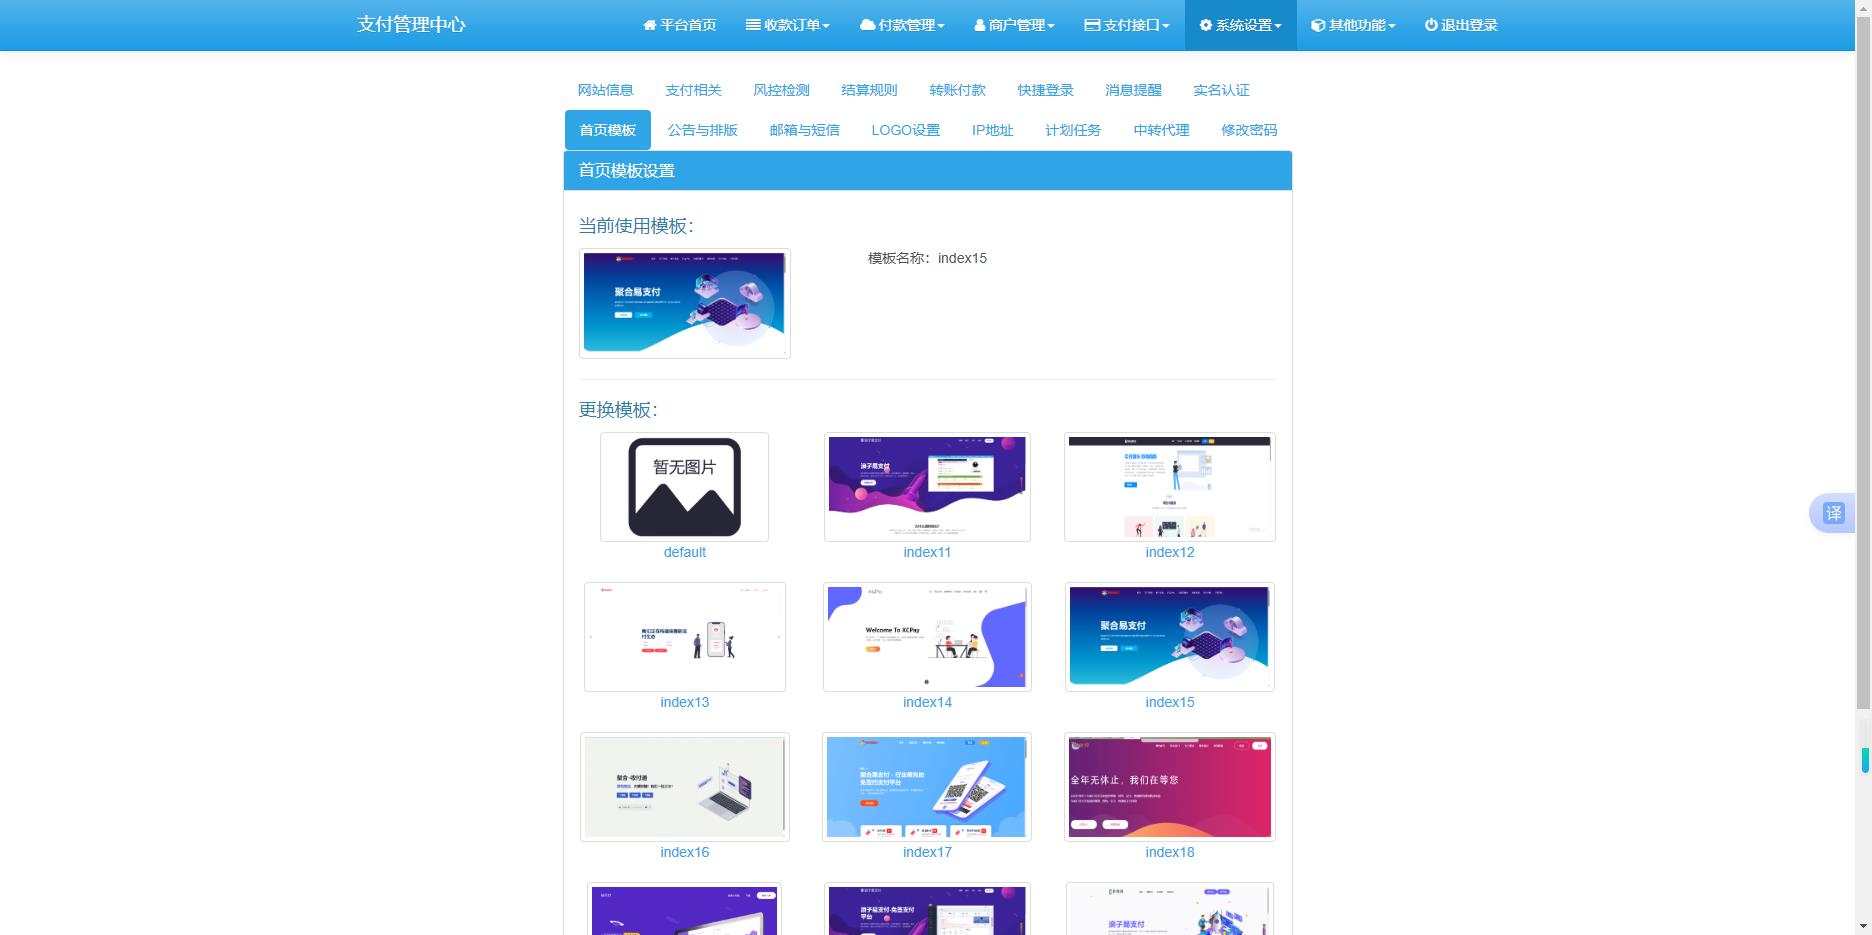
Task: Click the default template name link
Action: click(685, 552)
